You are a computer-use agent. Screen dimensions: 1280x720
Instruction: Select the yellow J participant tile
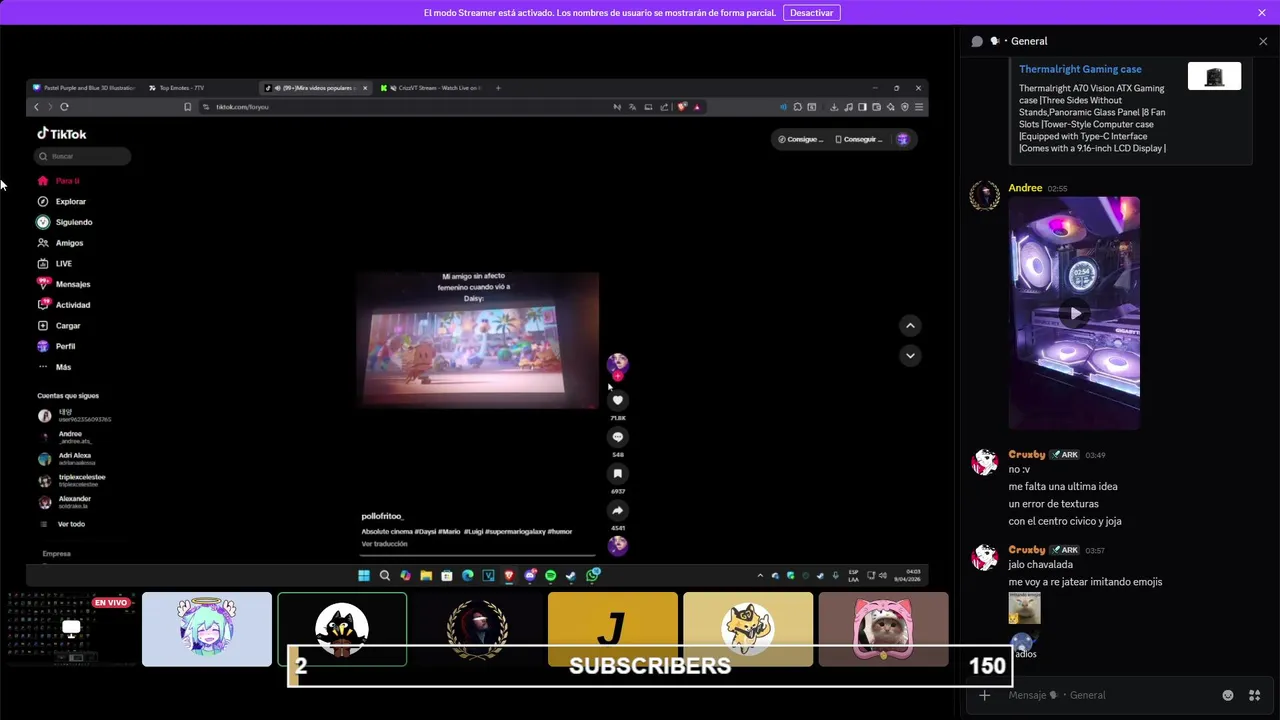(x=613, y=629)
